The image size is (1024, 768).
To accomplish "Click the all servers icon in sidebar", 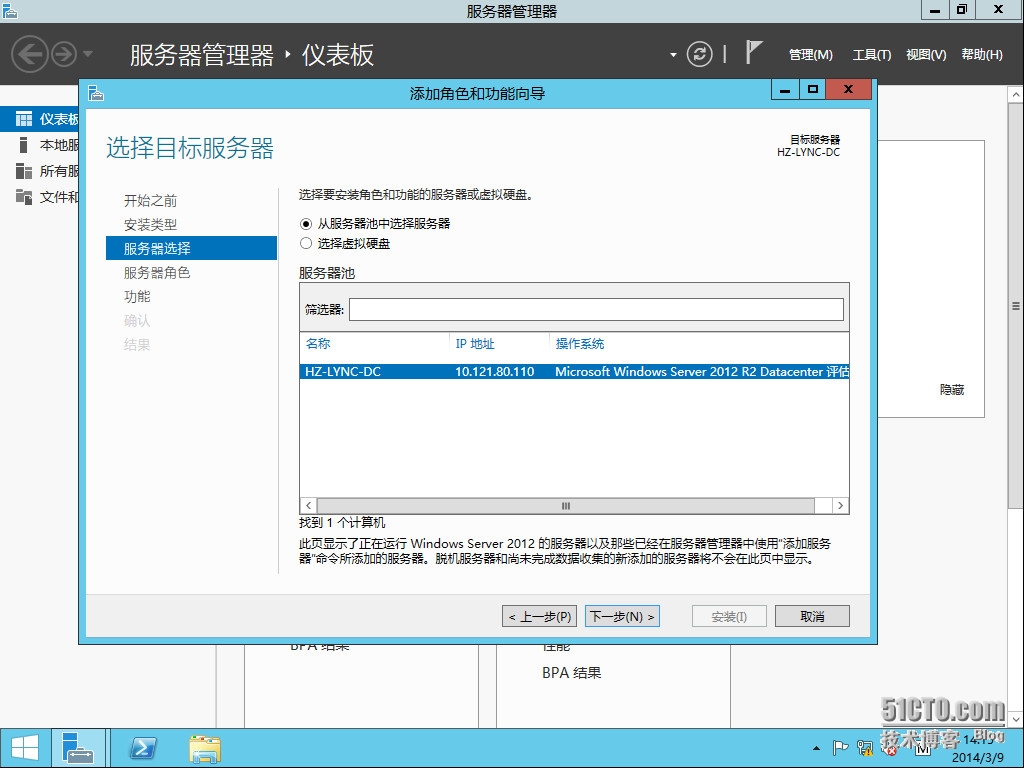I will 24,171.
